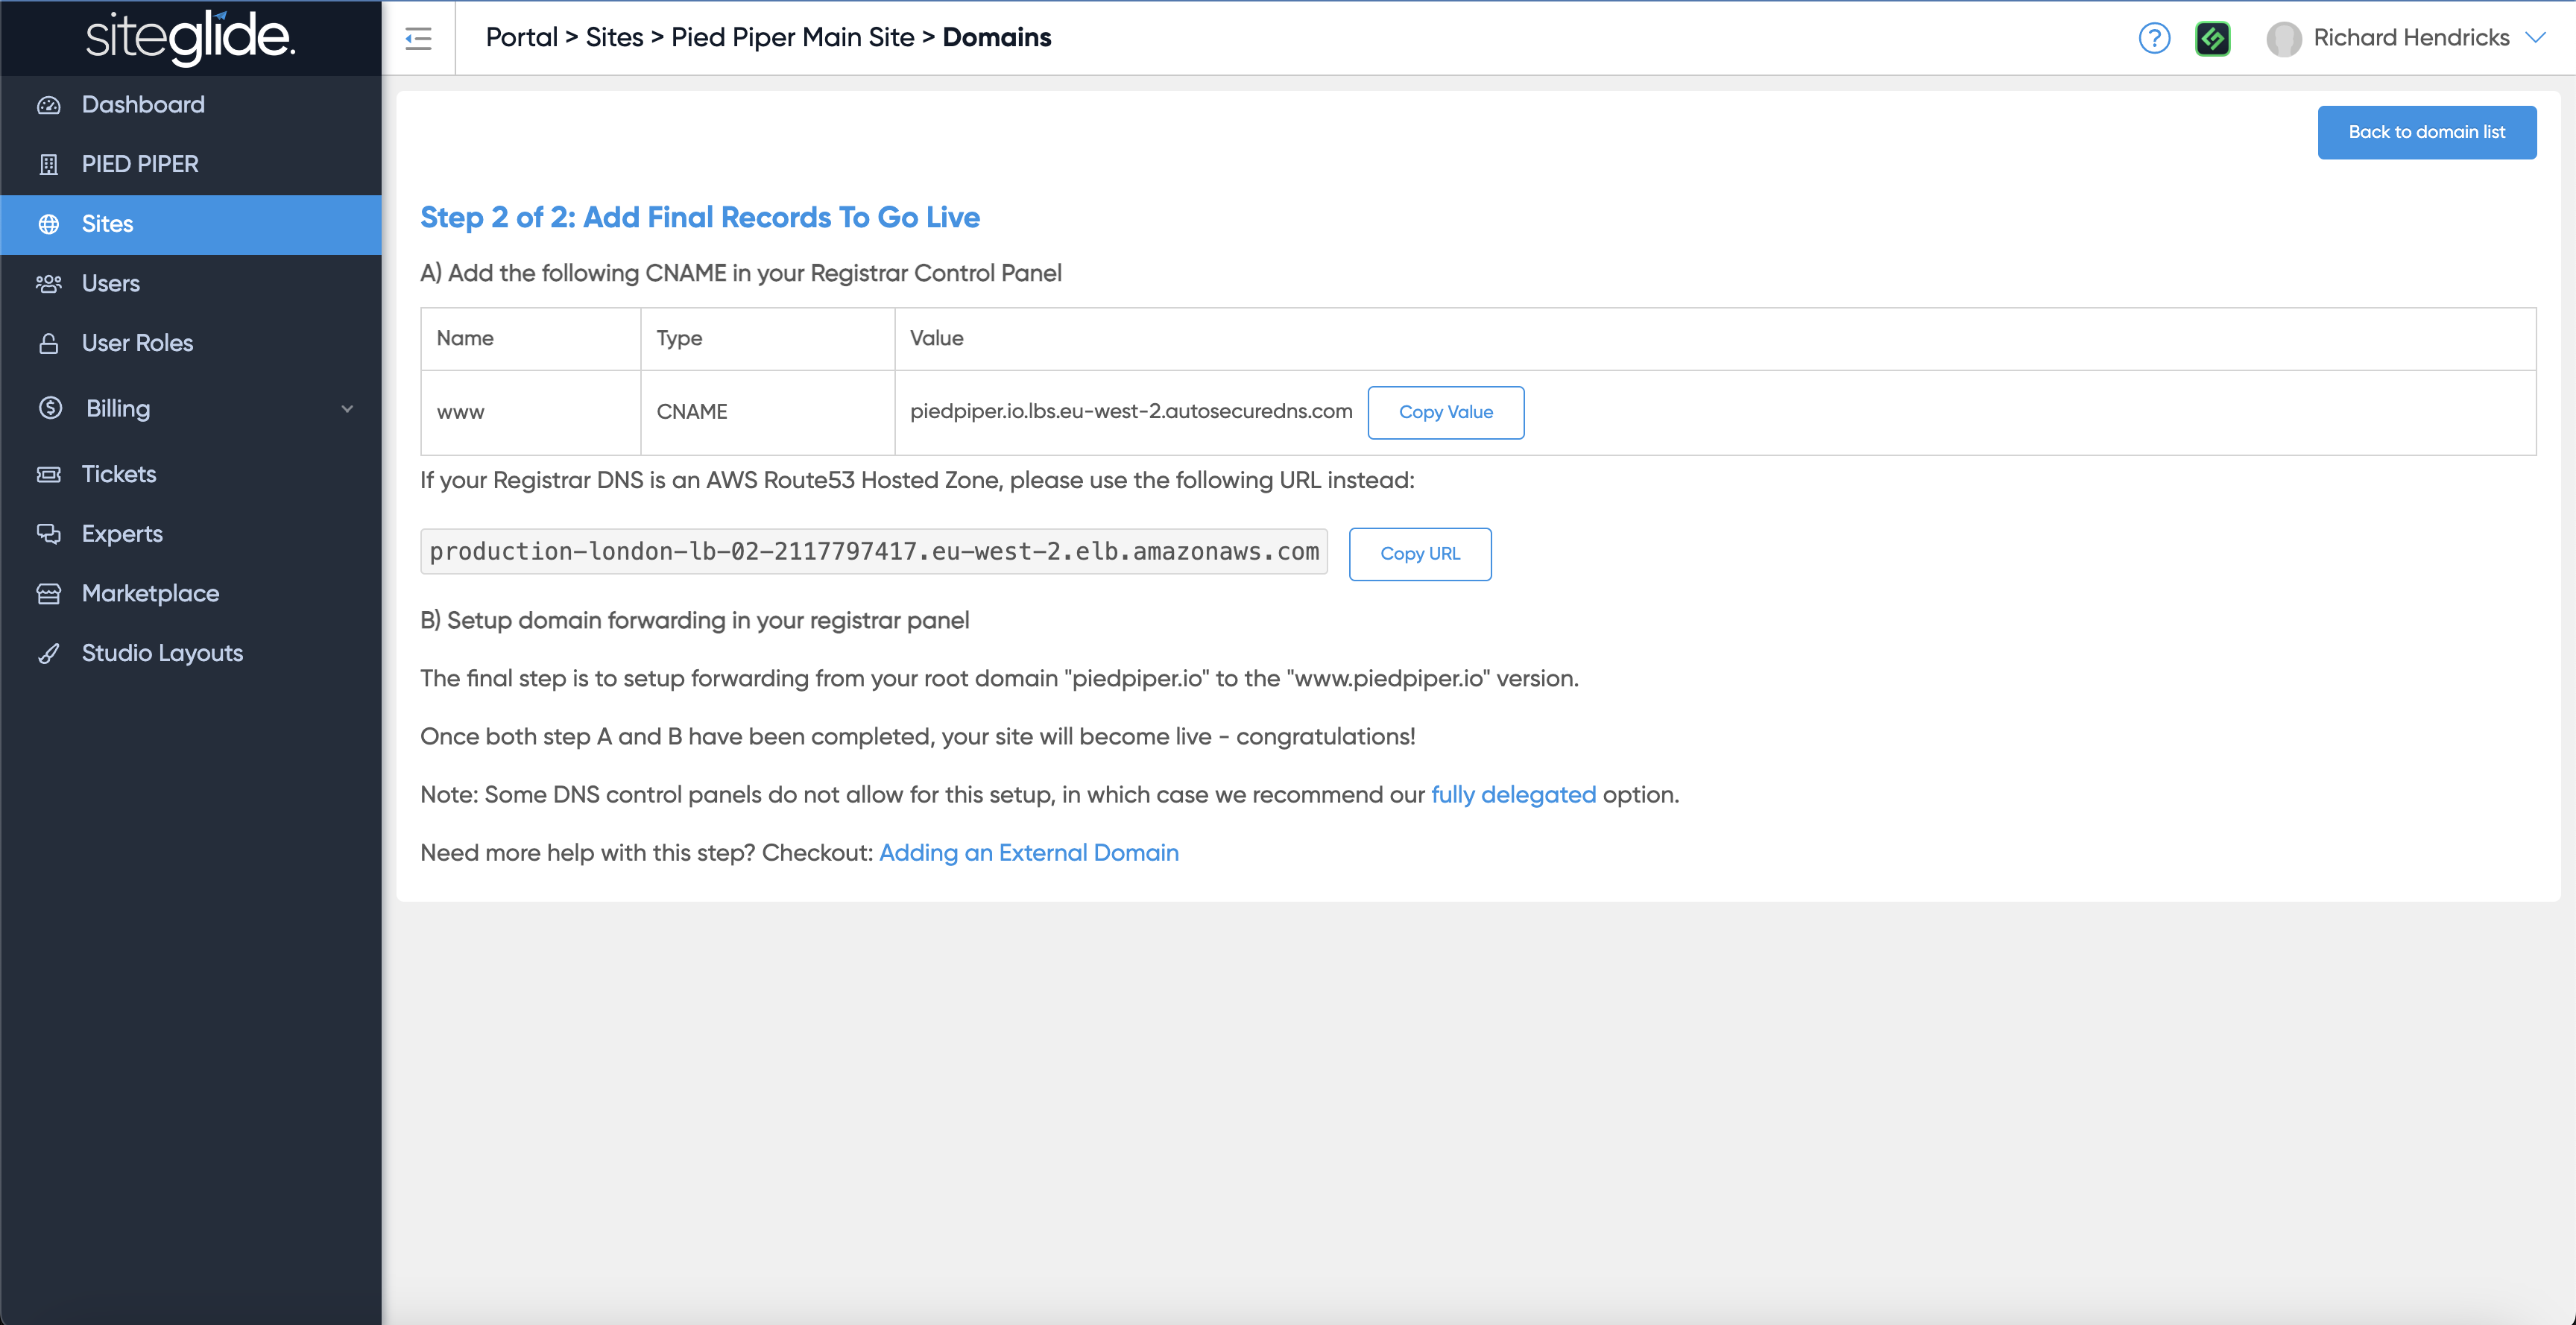Open the help question mark icon

point(2153,38)
